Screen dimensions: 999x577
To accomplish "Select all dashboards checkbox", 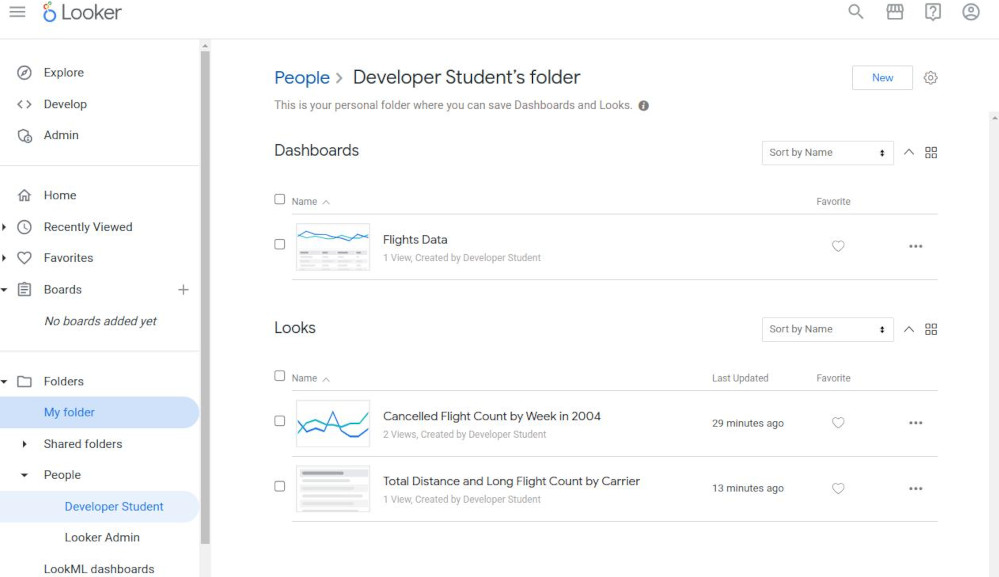I will click(280, 199).
